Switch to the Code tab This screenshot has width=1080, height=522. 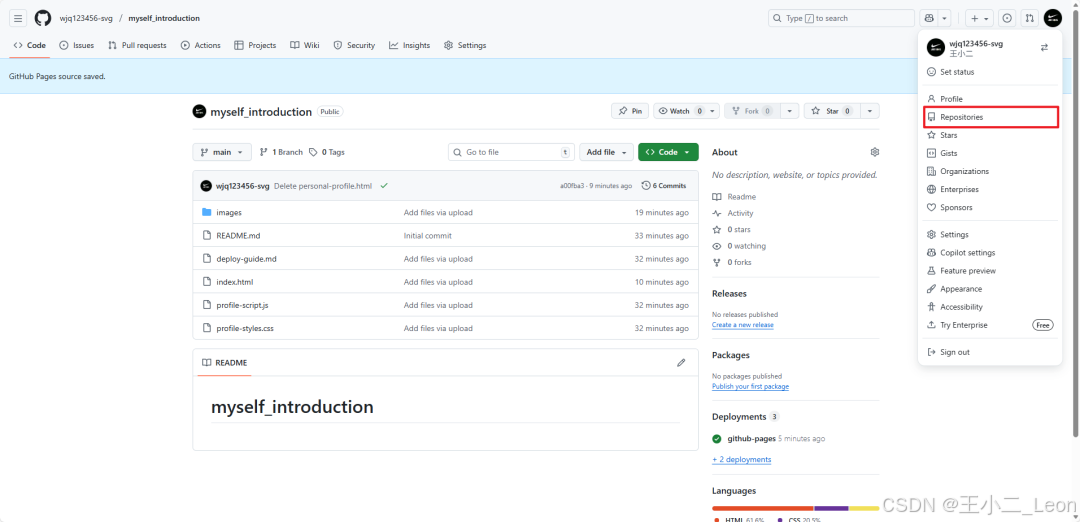coord(30,45)
